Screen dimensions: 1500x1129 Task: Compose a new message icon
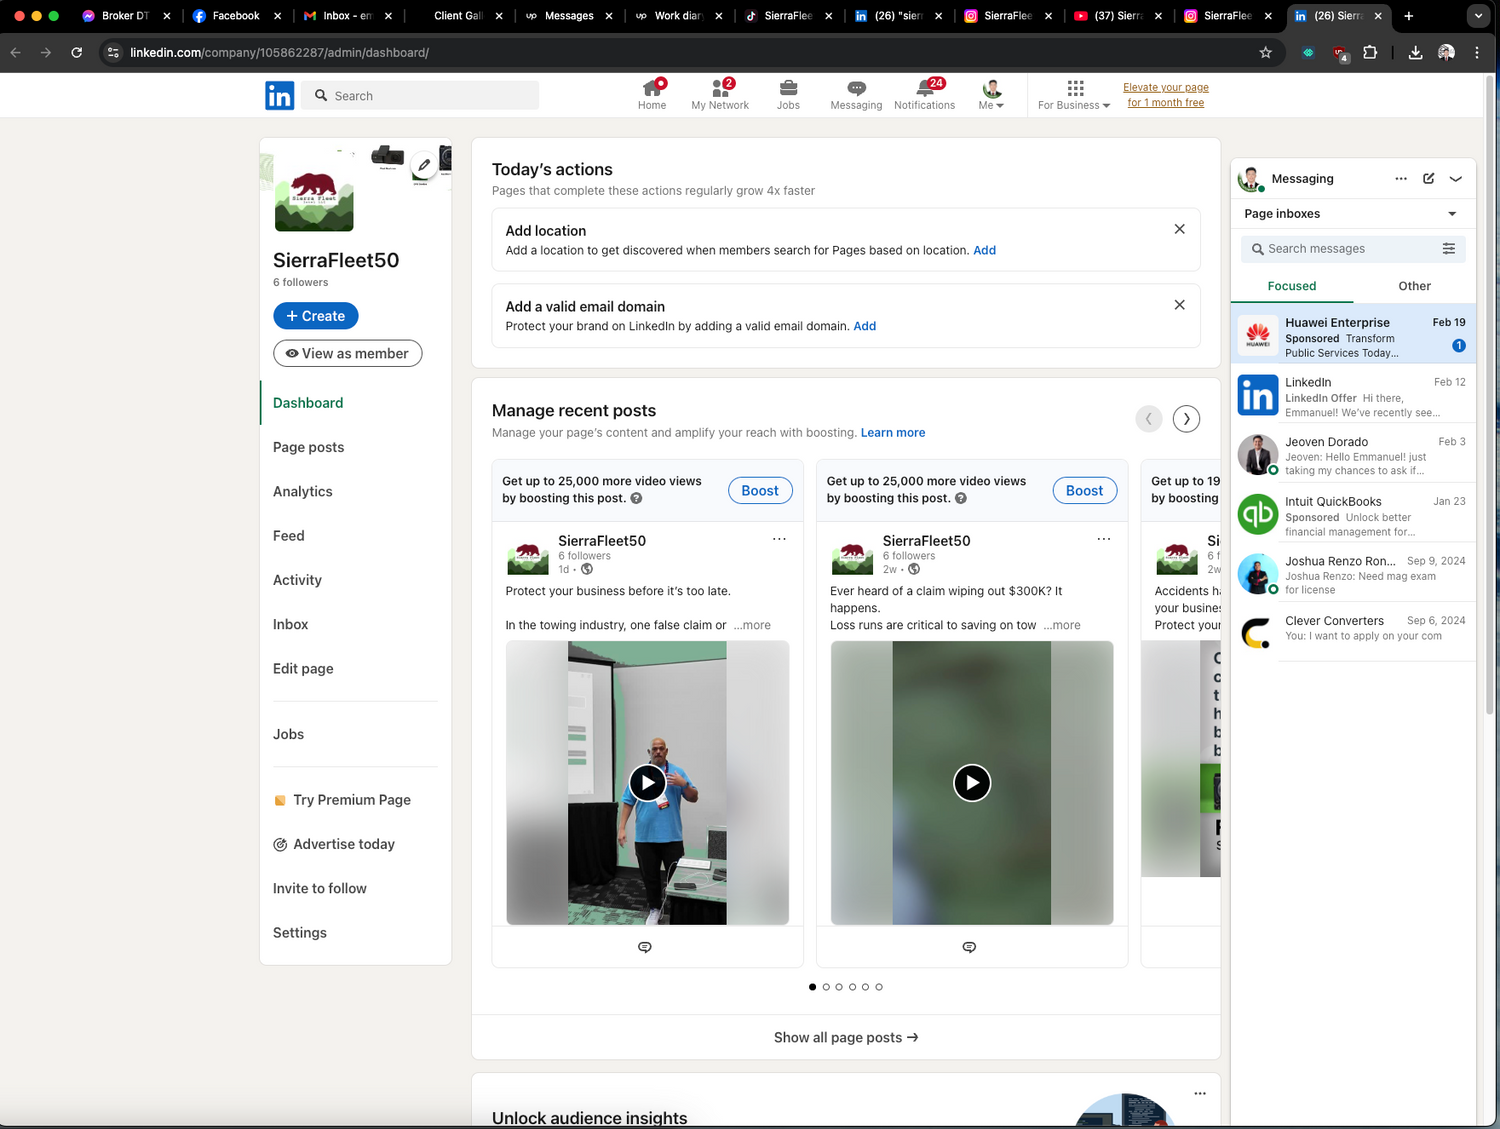1429,179
